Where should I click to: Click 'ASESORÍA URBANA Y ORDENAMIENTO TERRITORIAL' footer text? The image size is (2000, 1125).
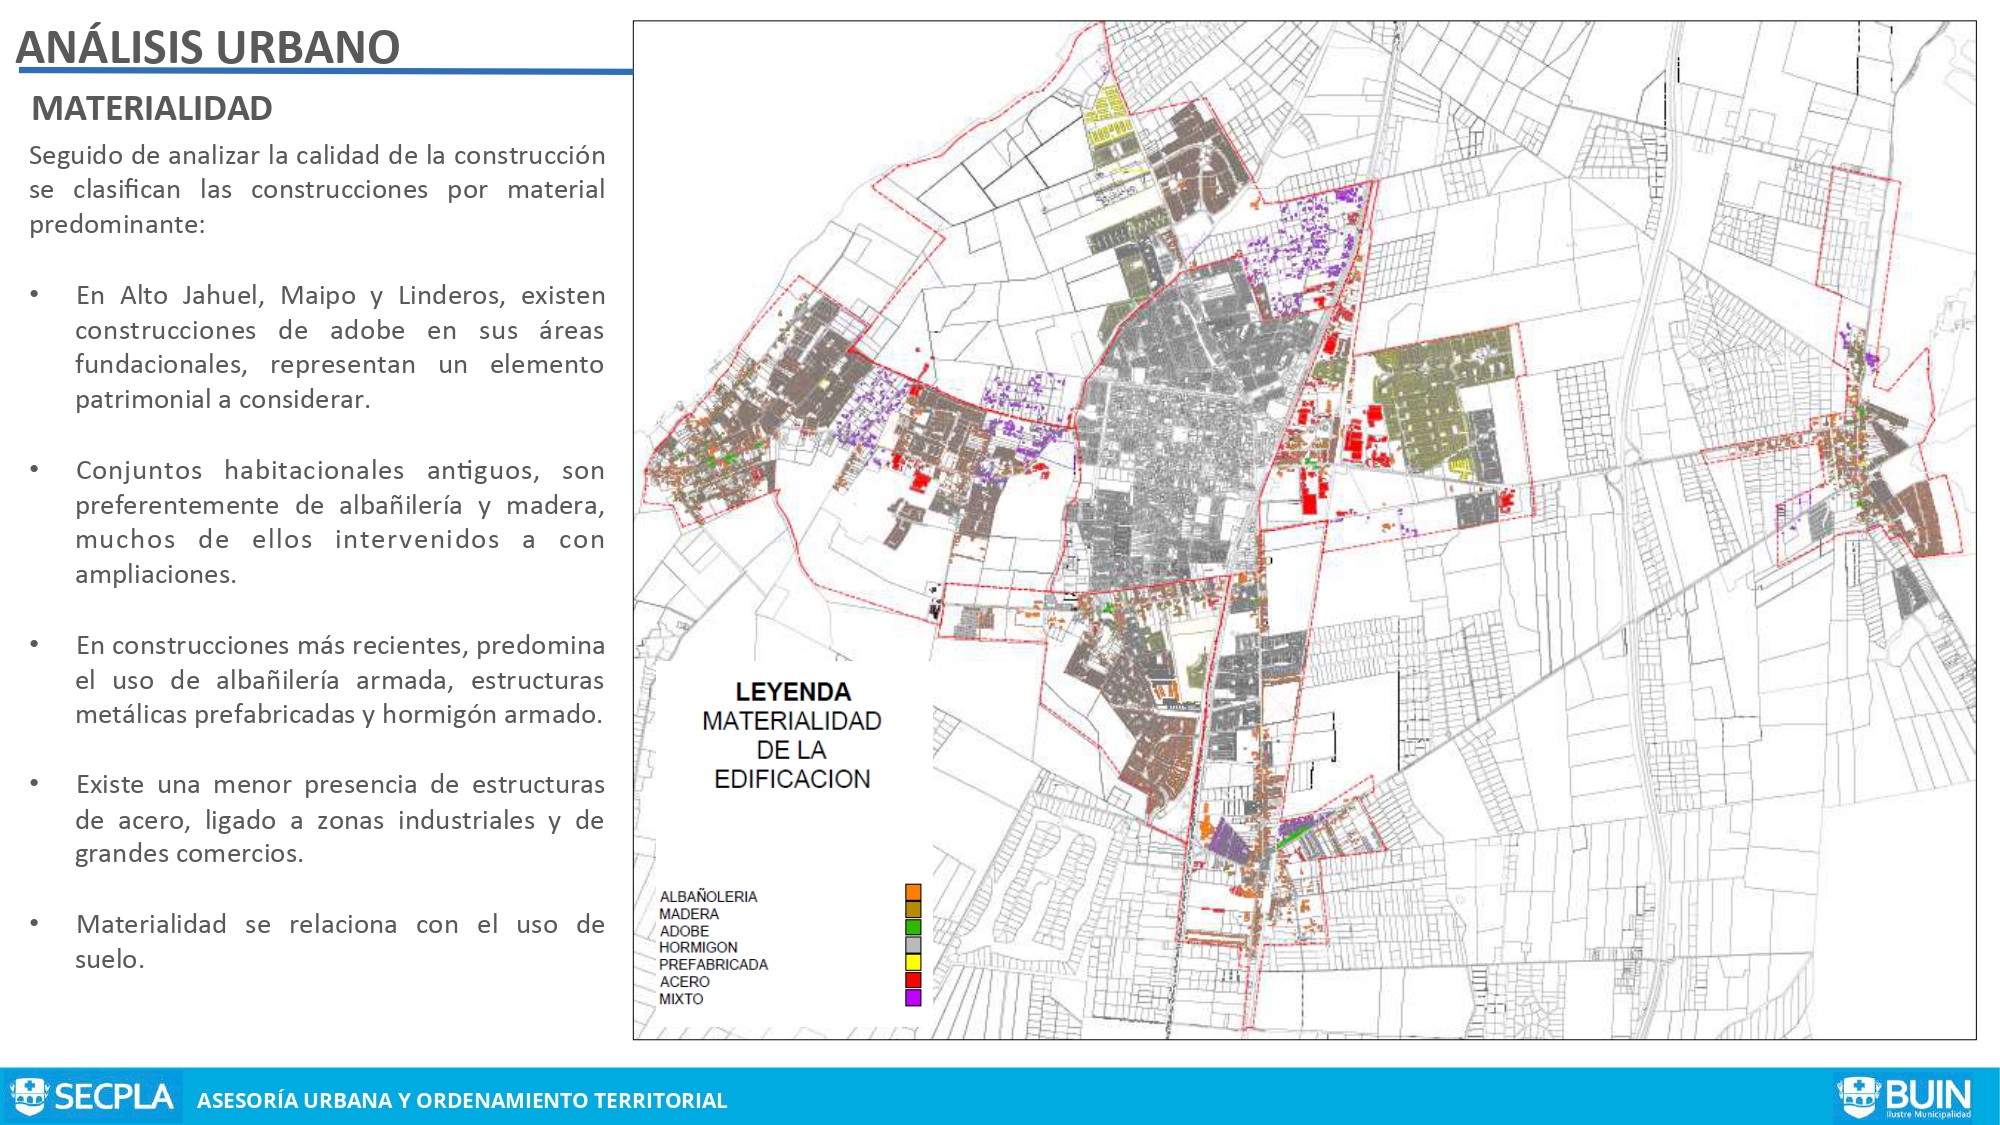click(x=462, y=1100)
